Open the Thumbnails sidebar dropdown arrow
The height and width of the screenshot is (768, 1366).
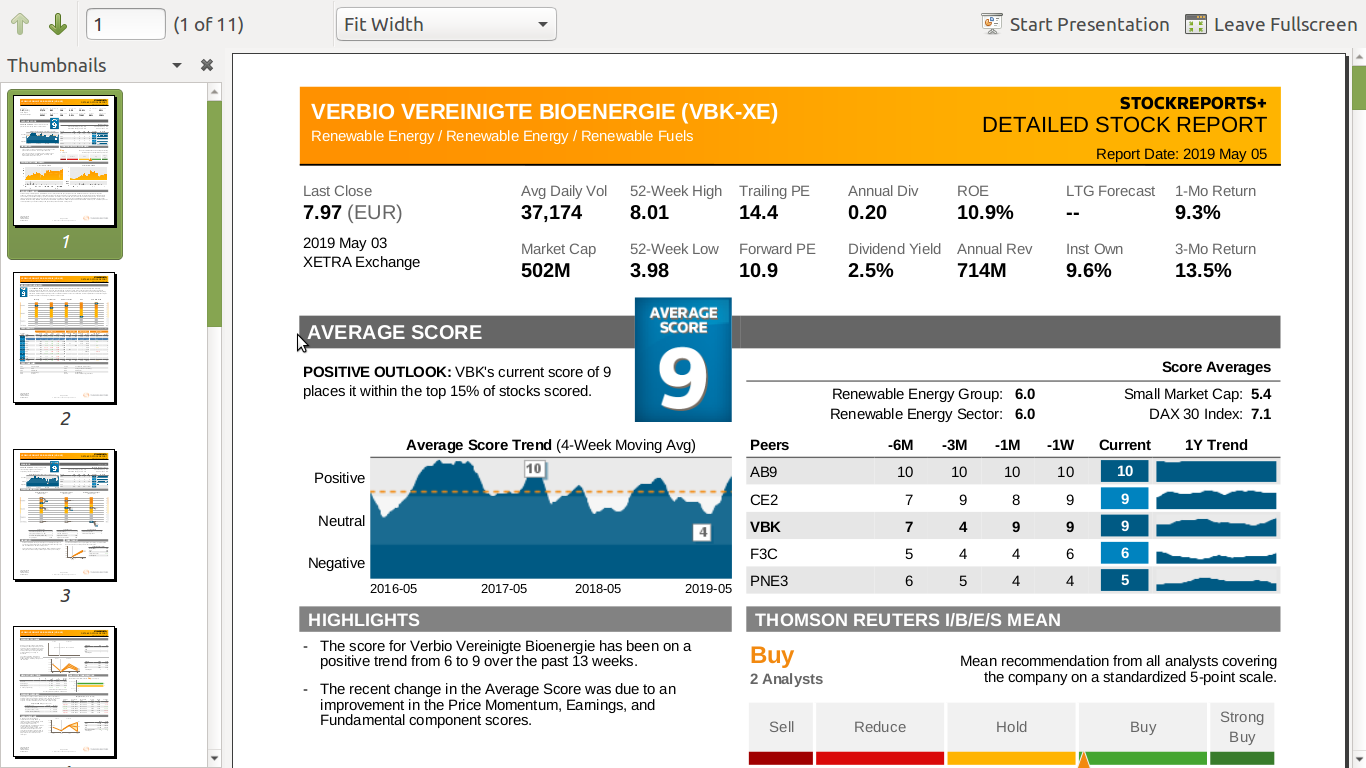pyautogui.click(x=177, y=65)
